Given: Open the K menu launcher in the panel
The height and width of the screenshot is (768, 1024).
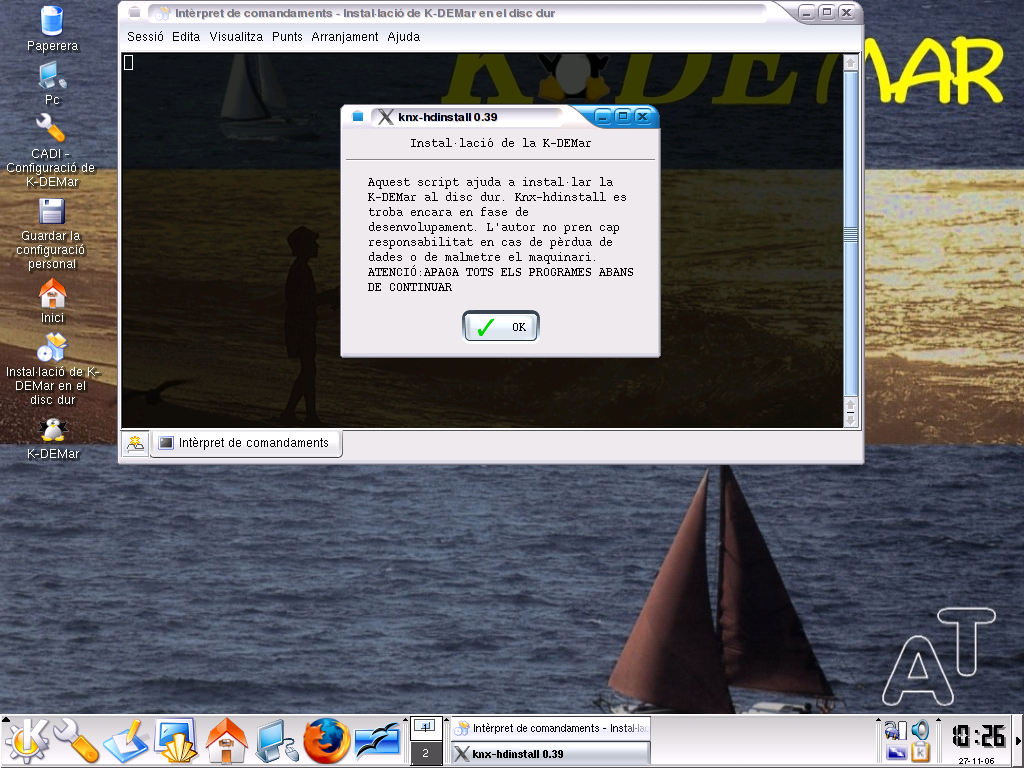Looking at the screenshot, I should pos(27,741).
